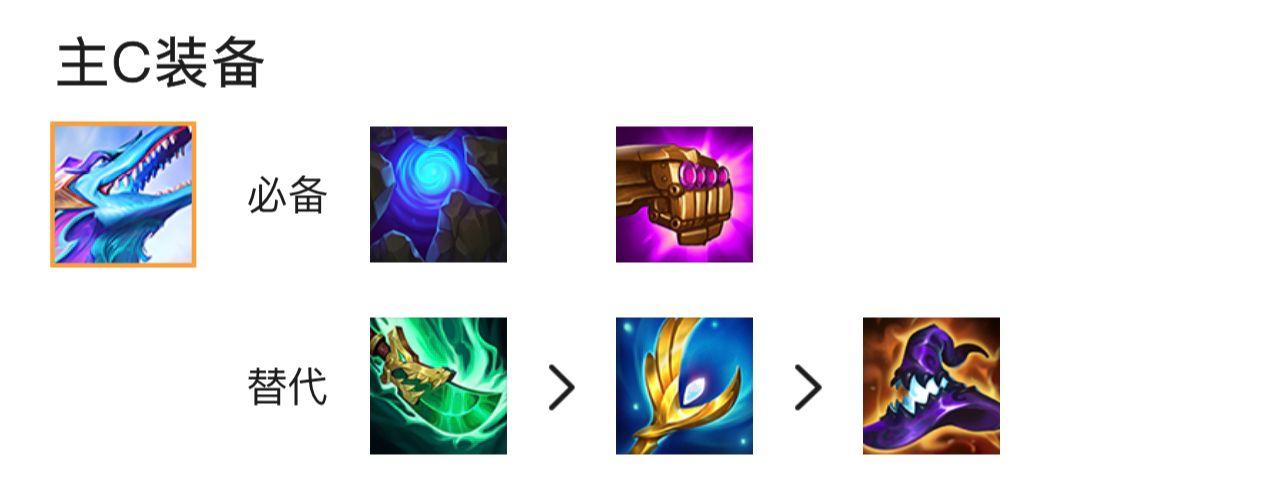Image resolution: width=1284 pixels, height=493 pixels.
Task: Click the letter C in heading
Action: 130,65
